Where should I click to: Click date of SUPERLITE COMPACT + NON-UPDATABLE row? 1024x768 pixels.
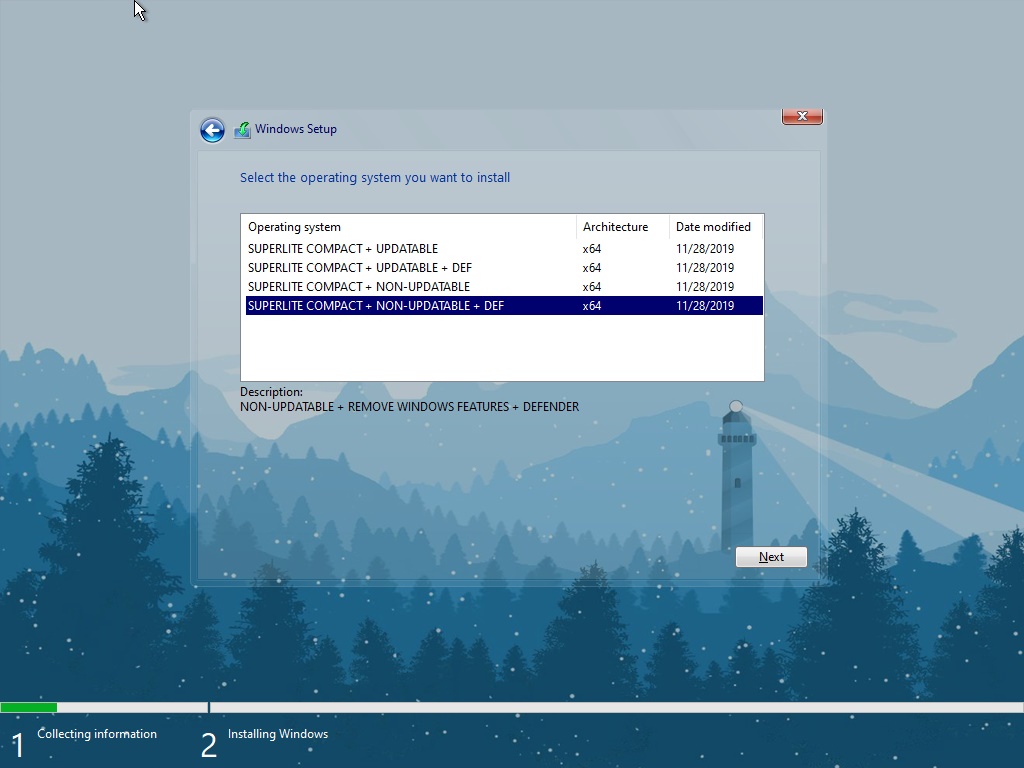[x=705, y=287]
